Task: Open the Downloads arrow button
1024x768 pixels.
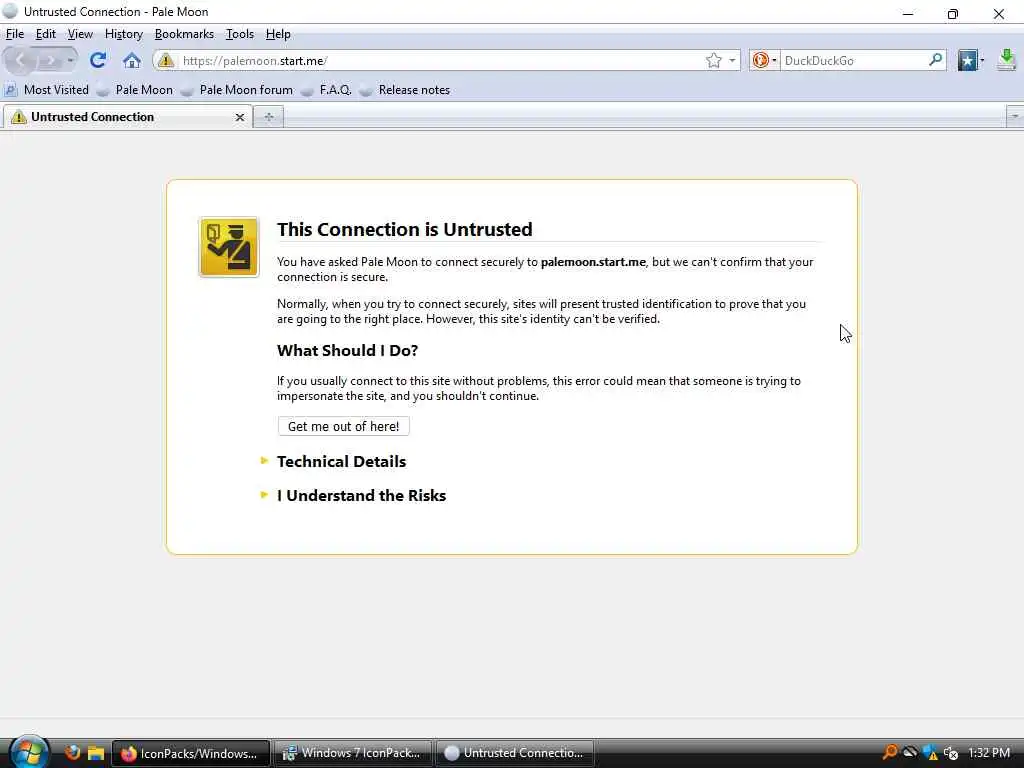Action: (x=1007, y=61)
